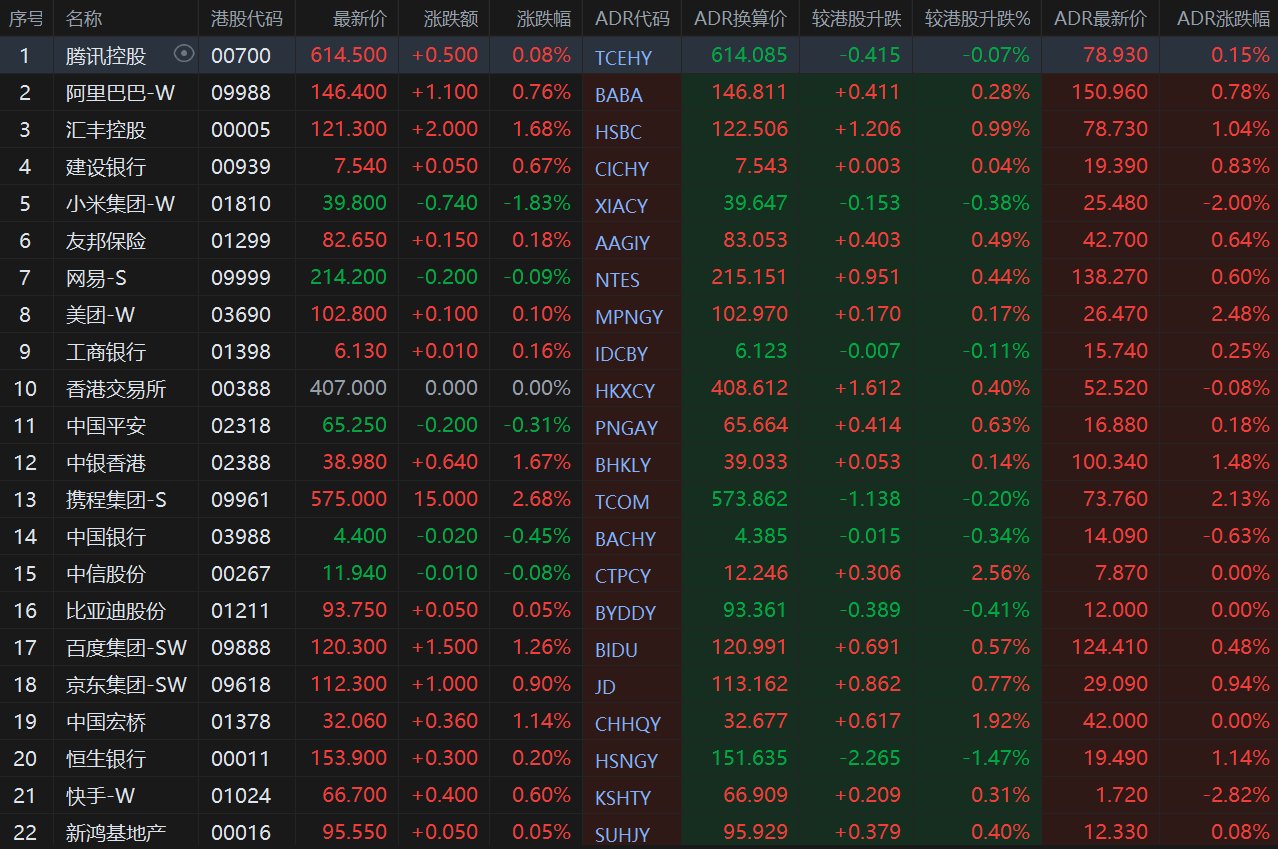Click the HSNGY ADR code
The height and width of the screenshot is (849, 1278).
pyautogui.click(x=624, y=761)
